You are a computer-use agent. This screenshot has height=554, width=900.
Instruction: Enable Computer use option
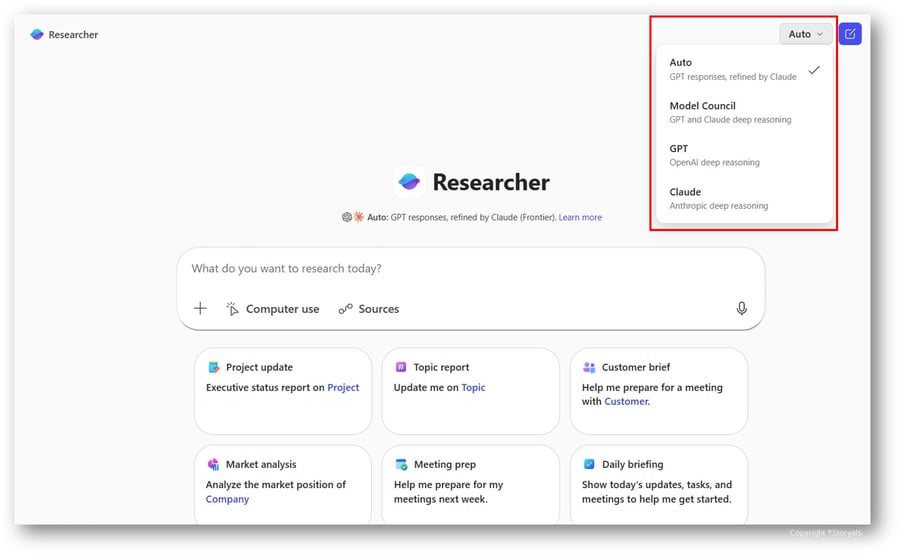[x=273, y=309]
